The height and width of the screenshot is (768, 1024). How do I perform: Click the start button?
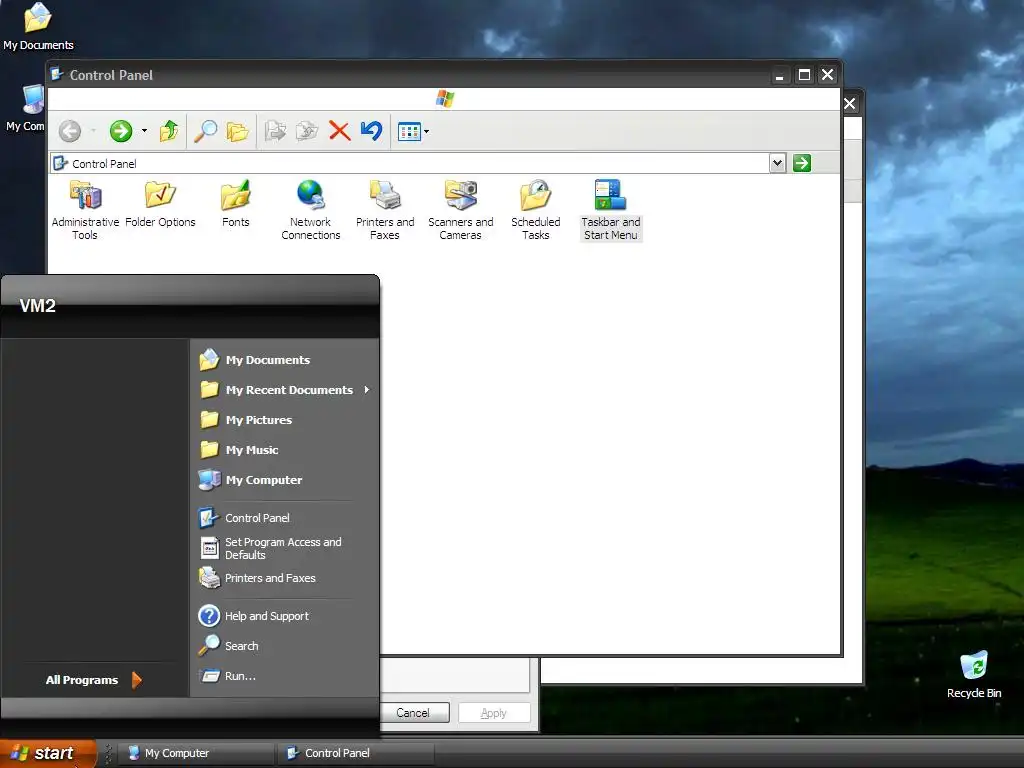(48, 753)
